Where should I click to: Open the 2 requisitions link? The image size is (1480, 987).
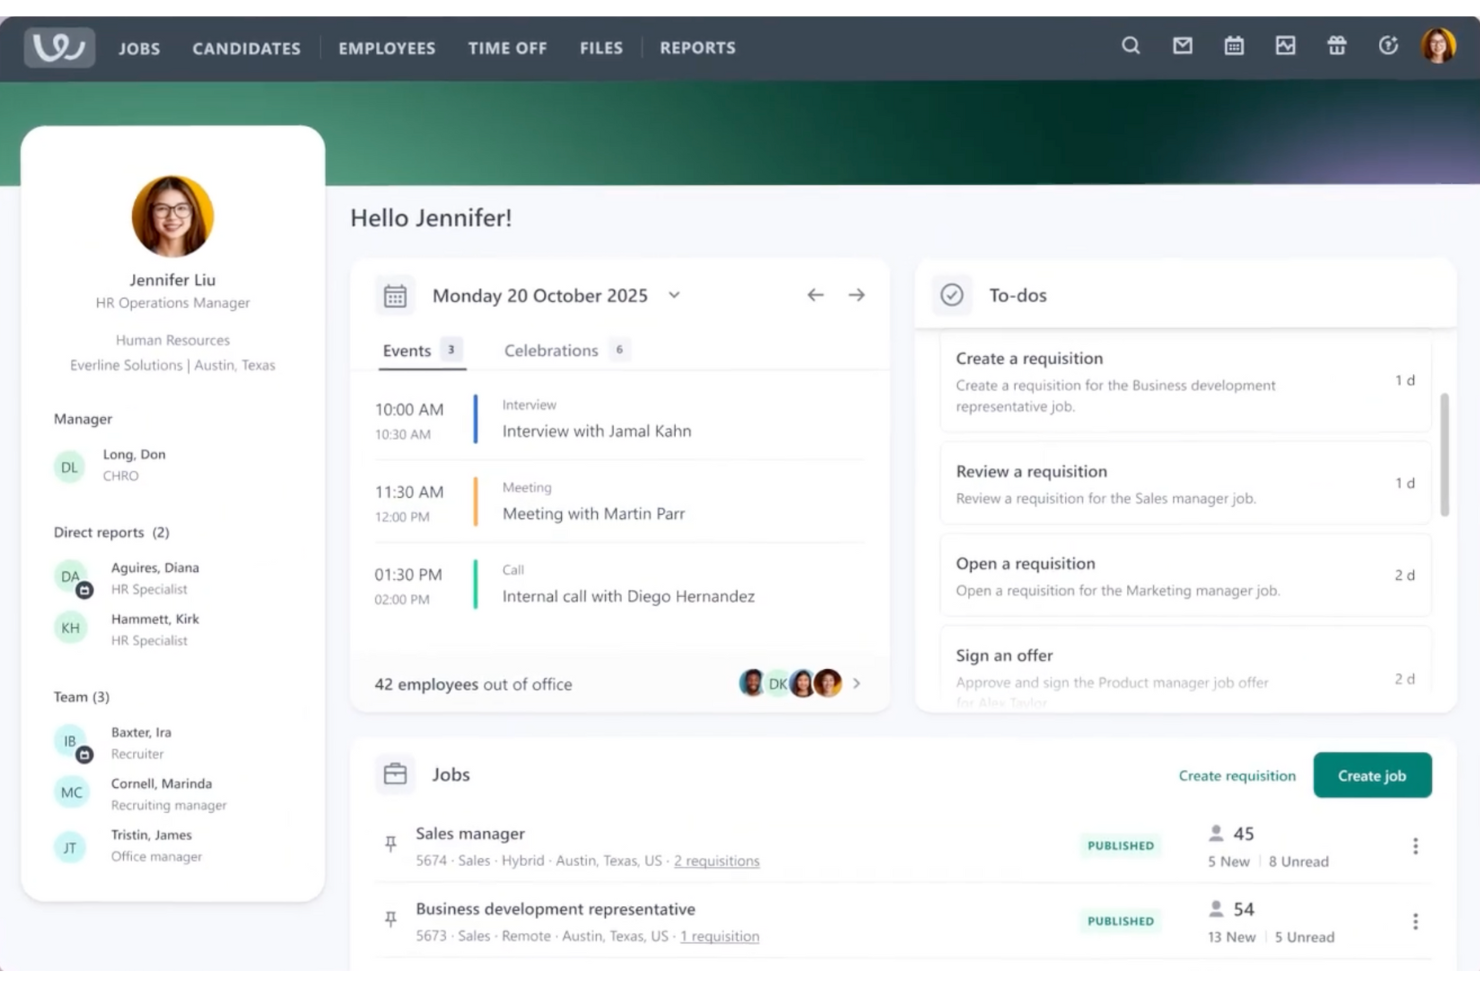(x=716, y=860)
